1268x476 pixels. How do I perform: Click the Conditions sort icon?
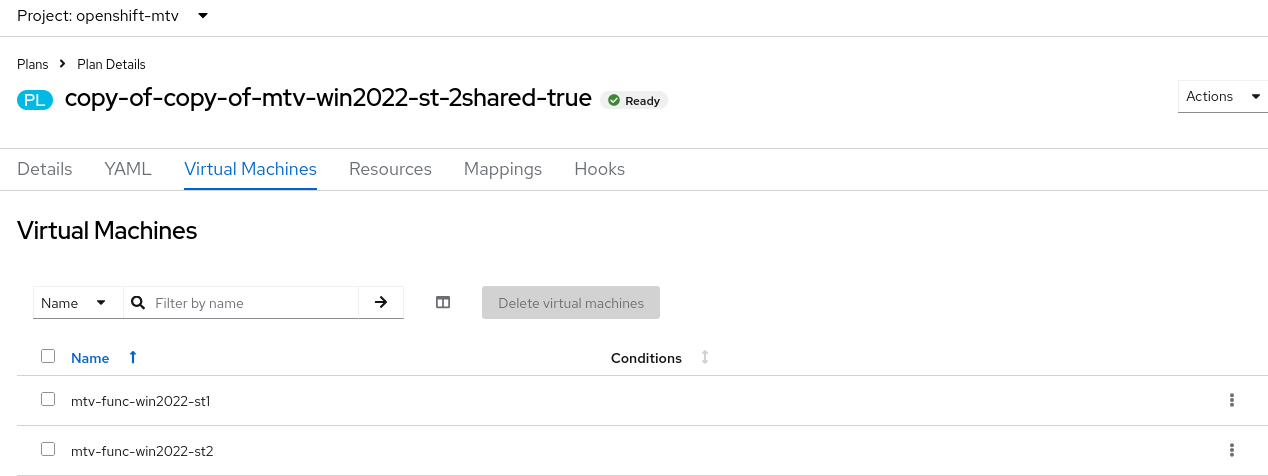705,358
